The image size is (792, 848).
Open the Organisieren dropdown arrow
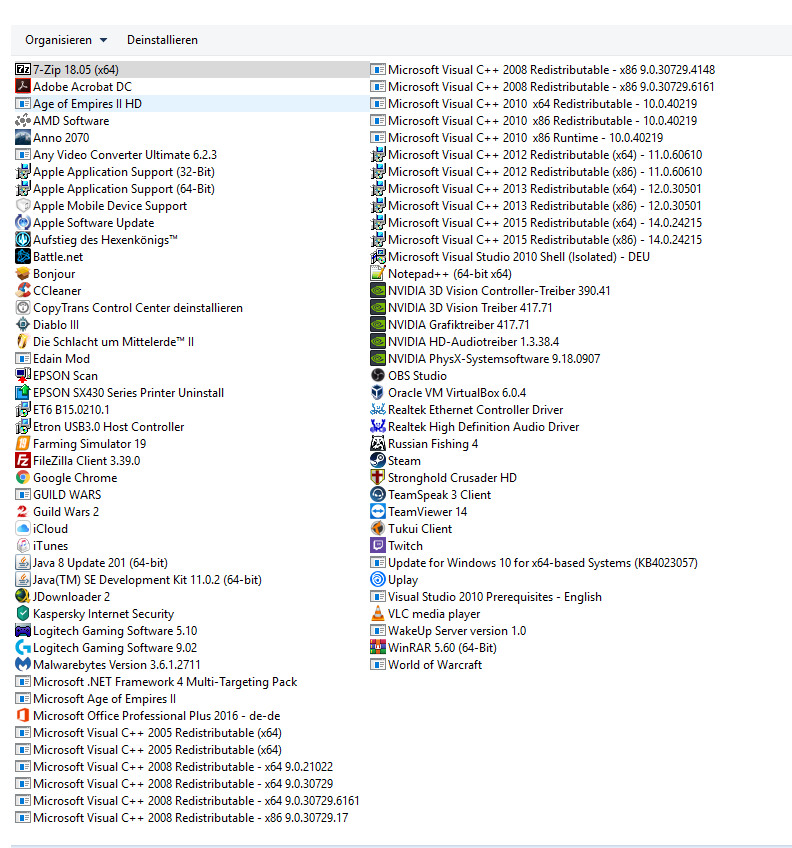pyautogui.click(x=103, y=40)
